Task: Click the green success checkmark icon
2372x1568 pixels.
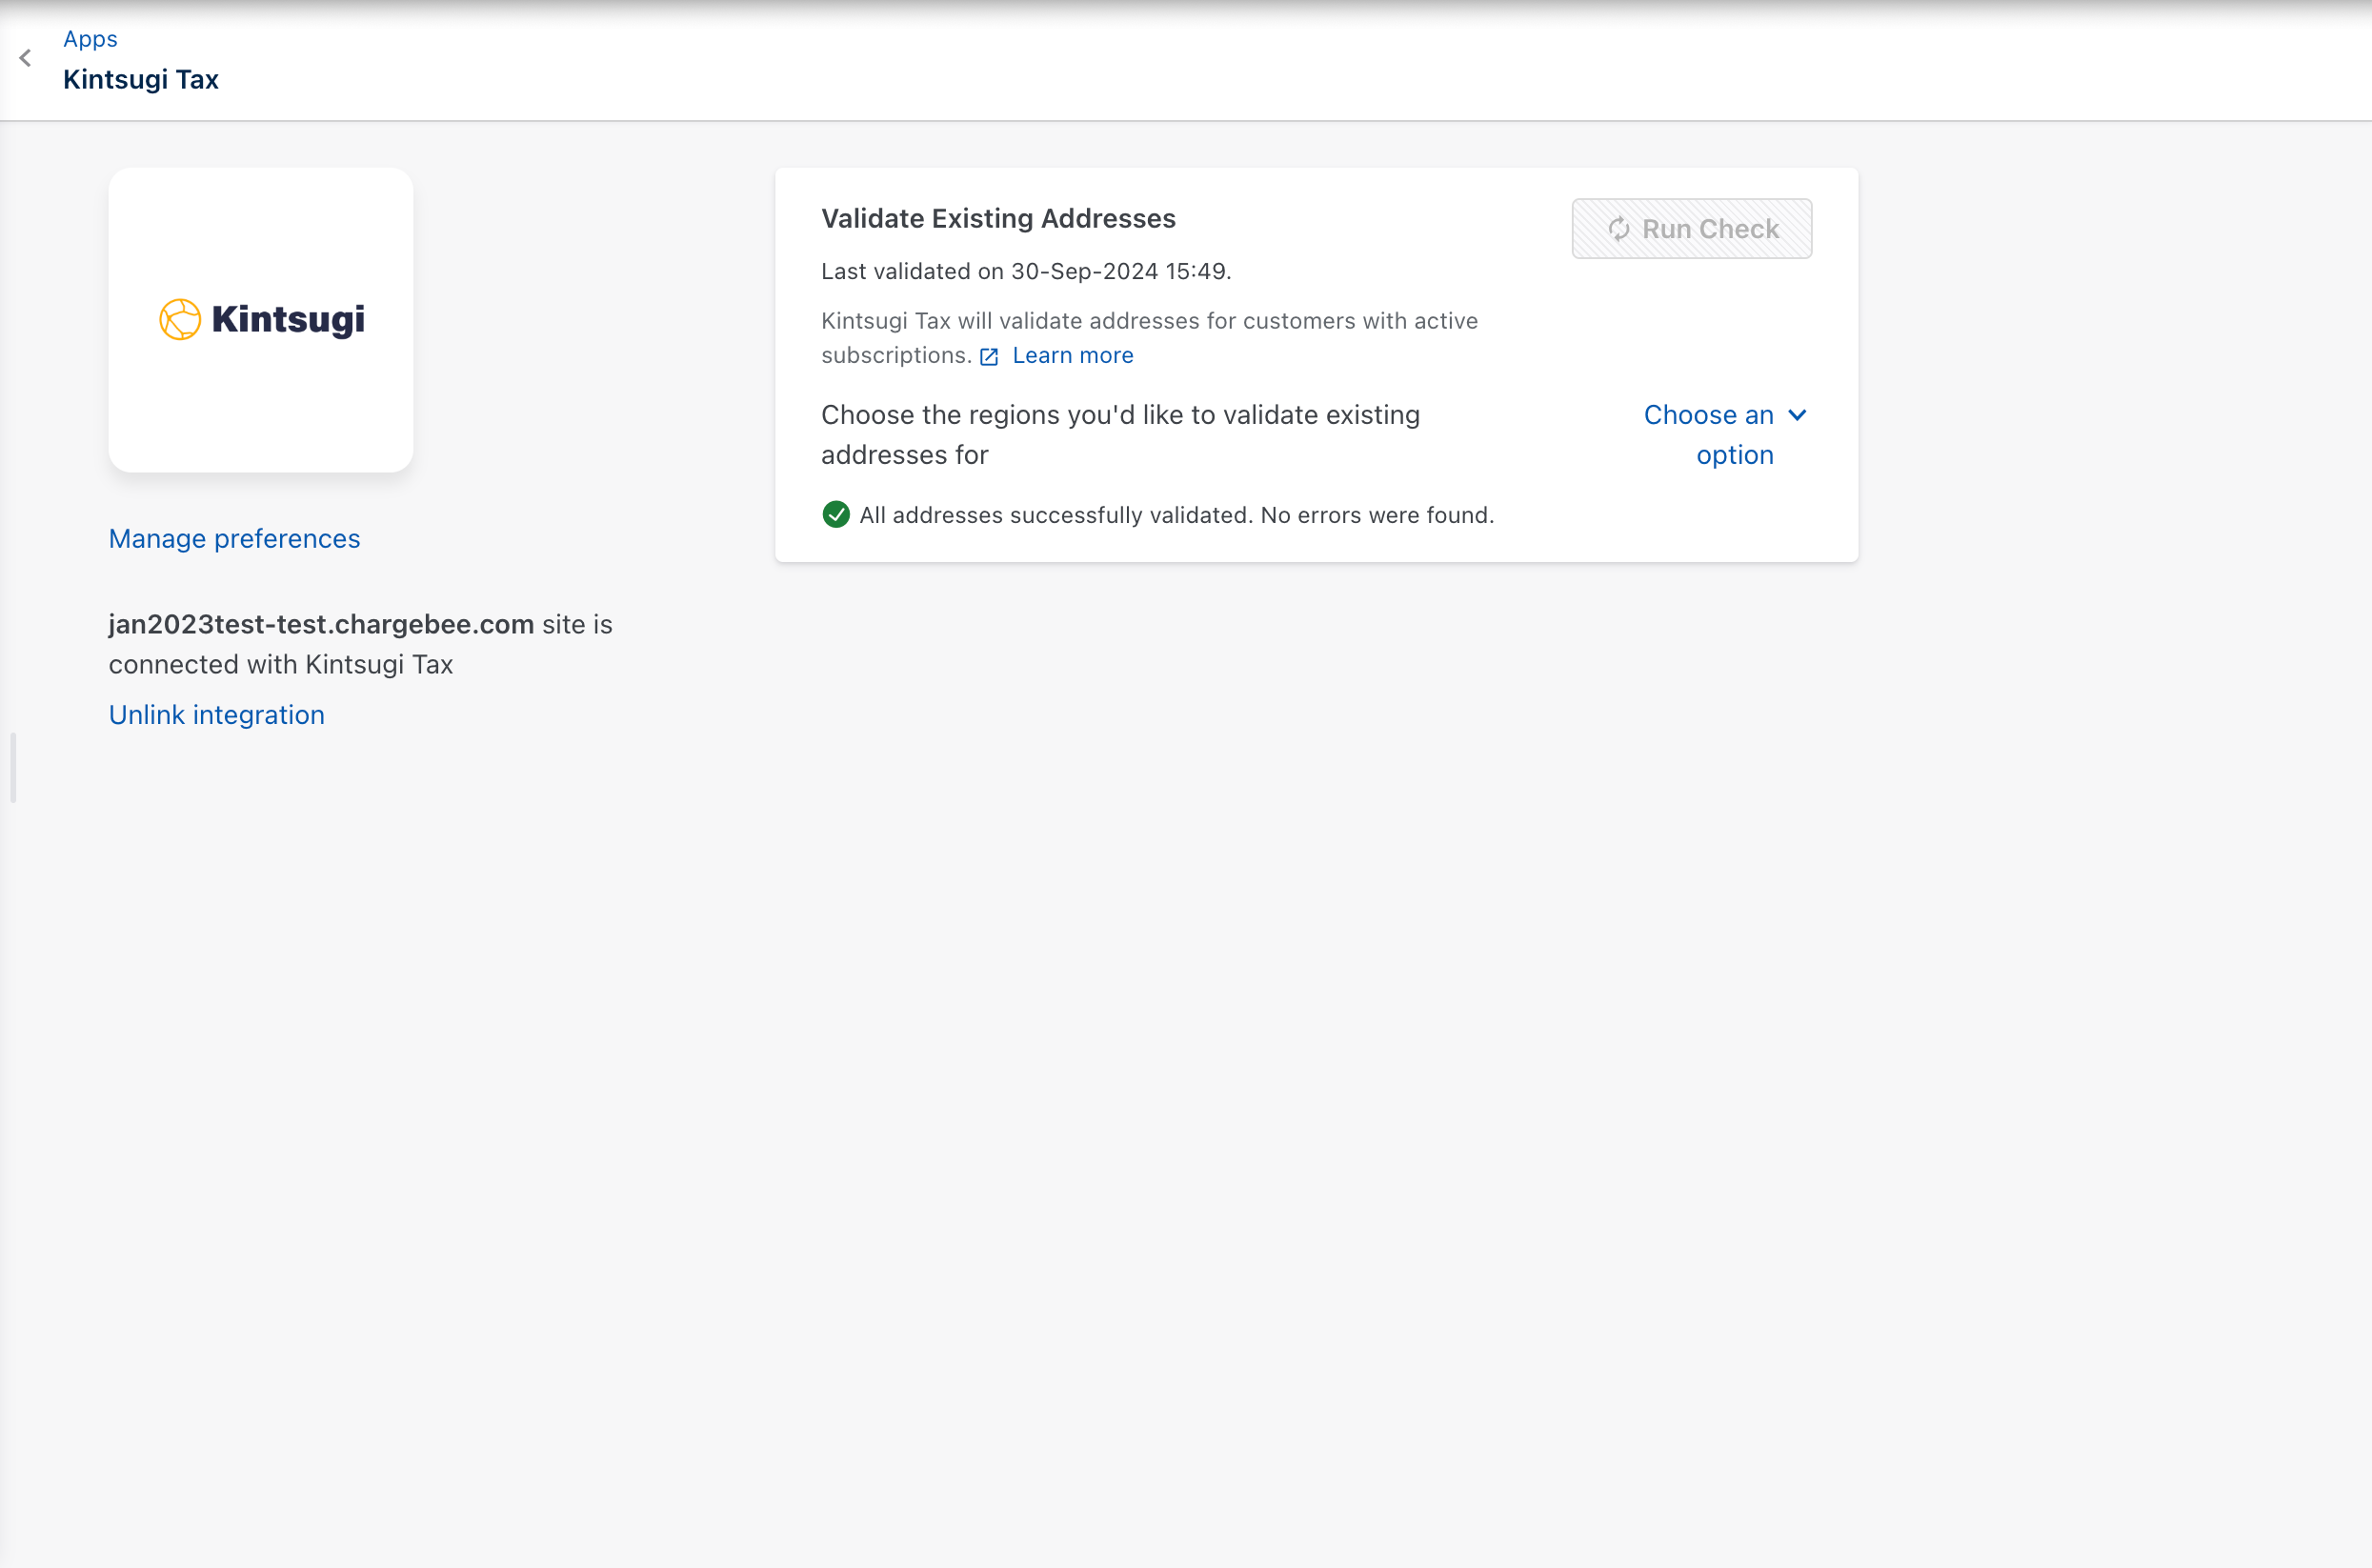Action: (x=836, y=515)
